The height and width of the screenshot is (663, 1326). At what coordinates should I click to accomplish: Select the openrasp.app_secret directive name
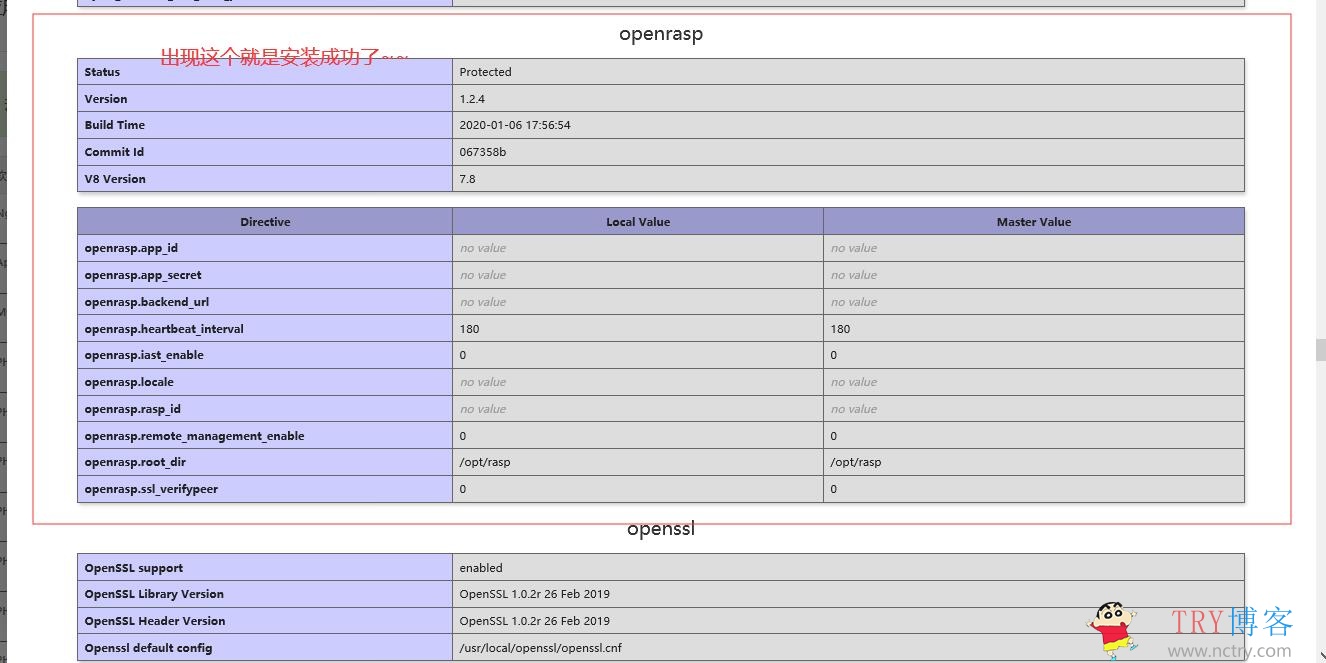pyautogui.click(x=143, y=275)
